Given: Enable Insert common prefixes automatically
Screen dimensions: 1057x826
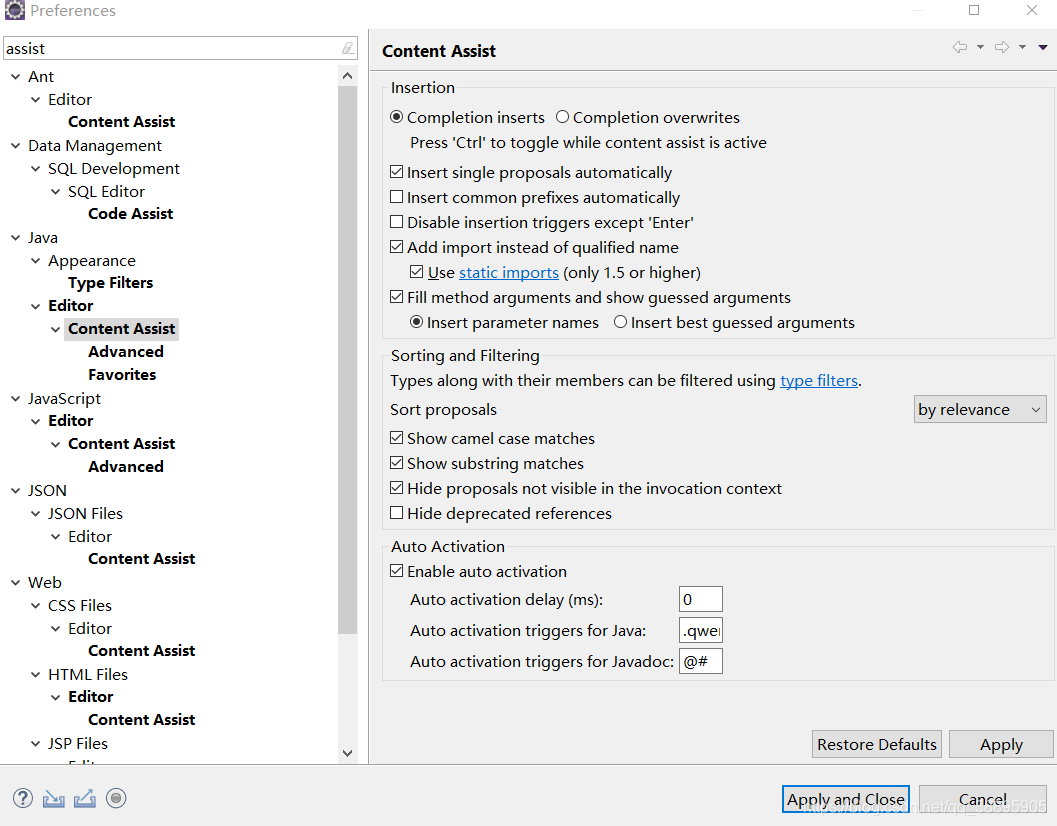Looking at the screenshot, I should click(x=397, y=198).
